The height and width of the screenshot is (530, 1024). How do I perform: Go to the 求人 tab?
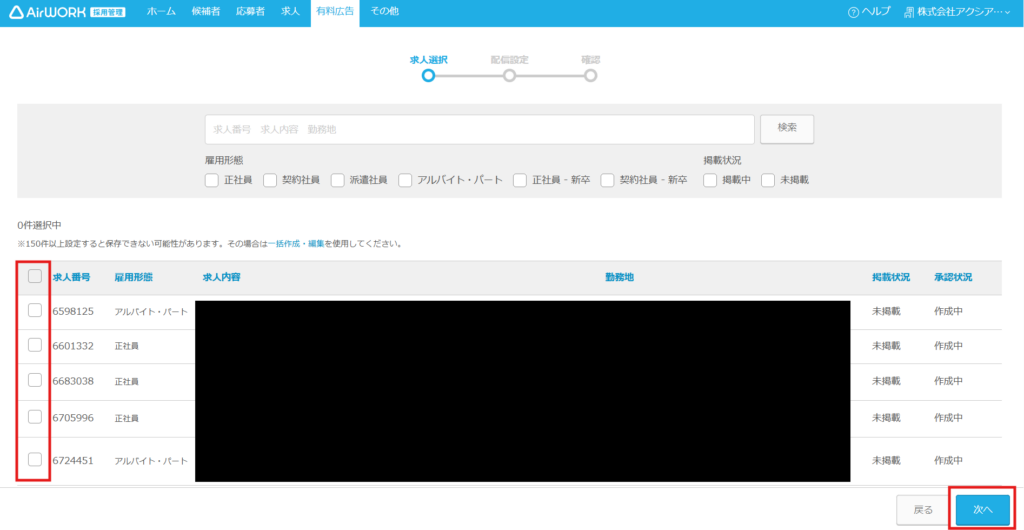tap(290, 11)
